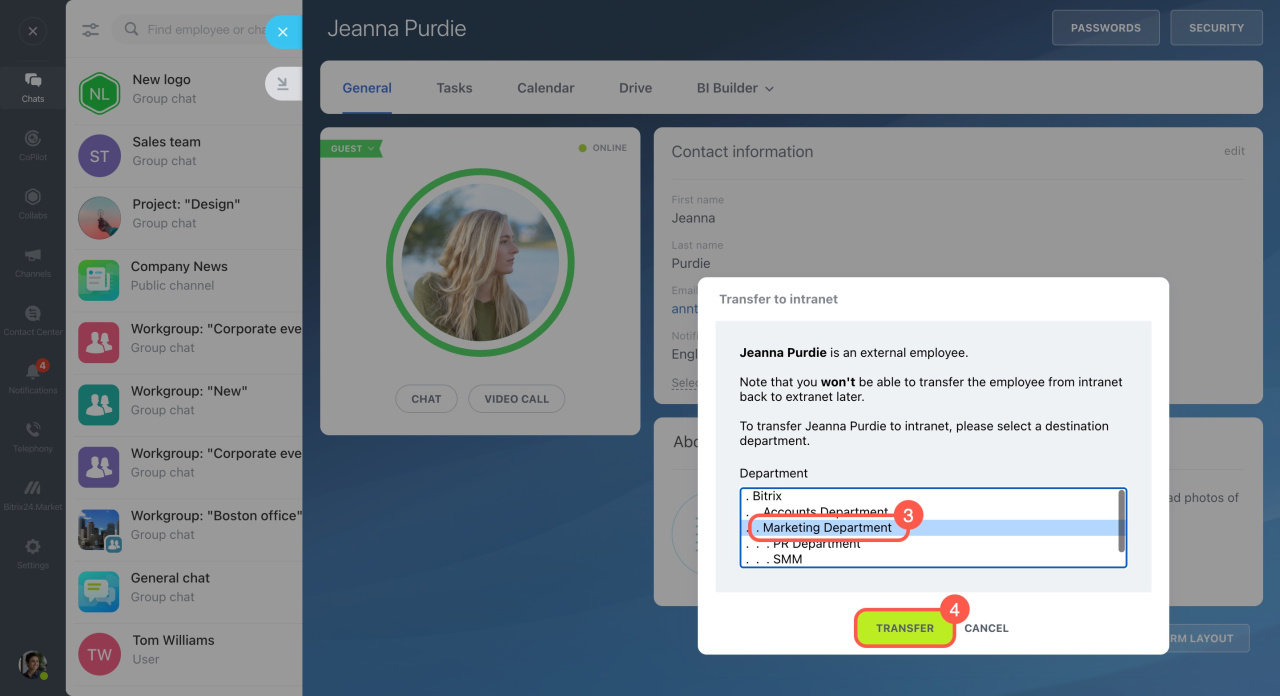Open the Chats section in sidebar
Viewport: 1280px width, 696px height.
click(x=33, y=87)
